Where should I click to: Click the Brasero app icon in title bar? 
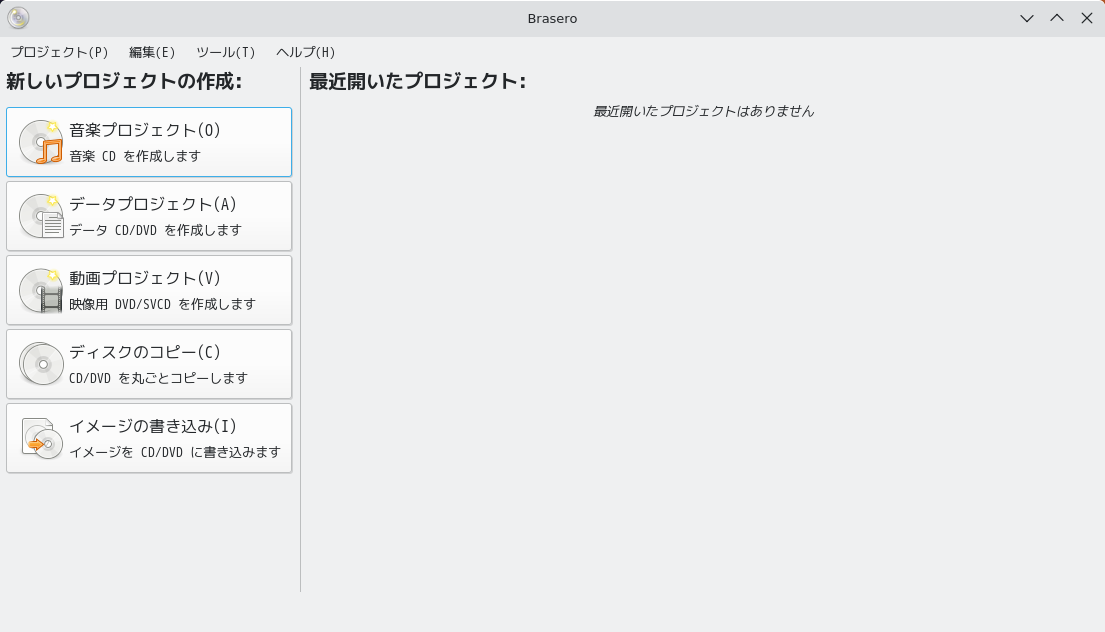coord(18,18)
